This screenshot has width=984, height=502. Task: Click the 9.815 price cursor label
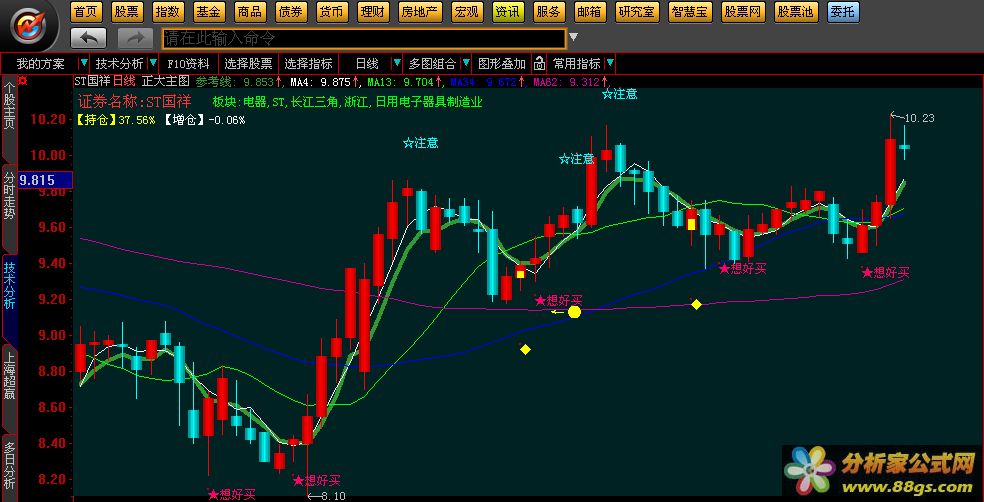coord(45,180)
